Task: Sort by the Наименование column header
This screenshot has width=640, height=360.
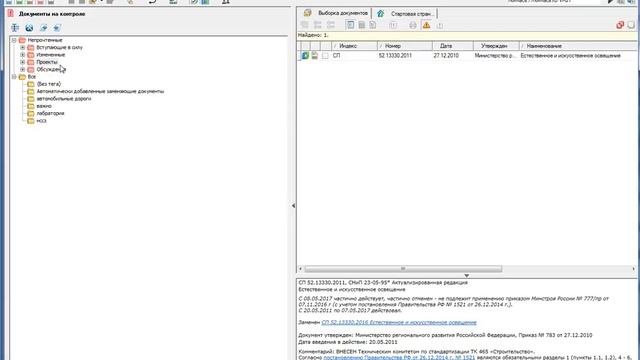Action: point(578,46)
